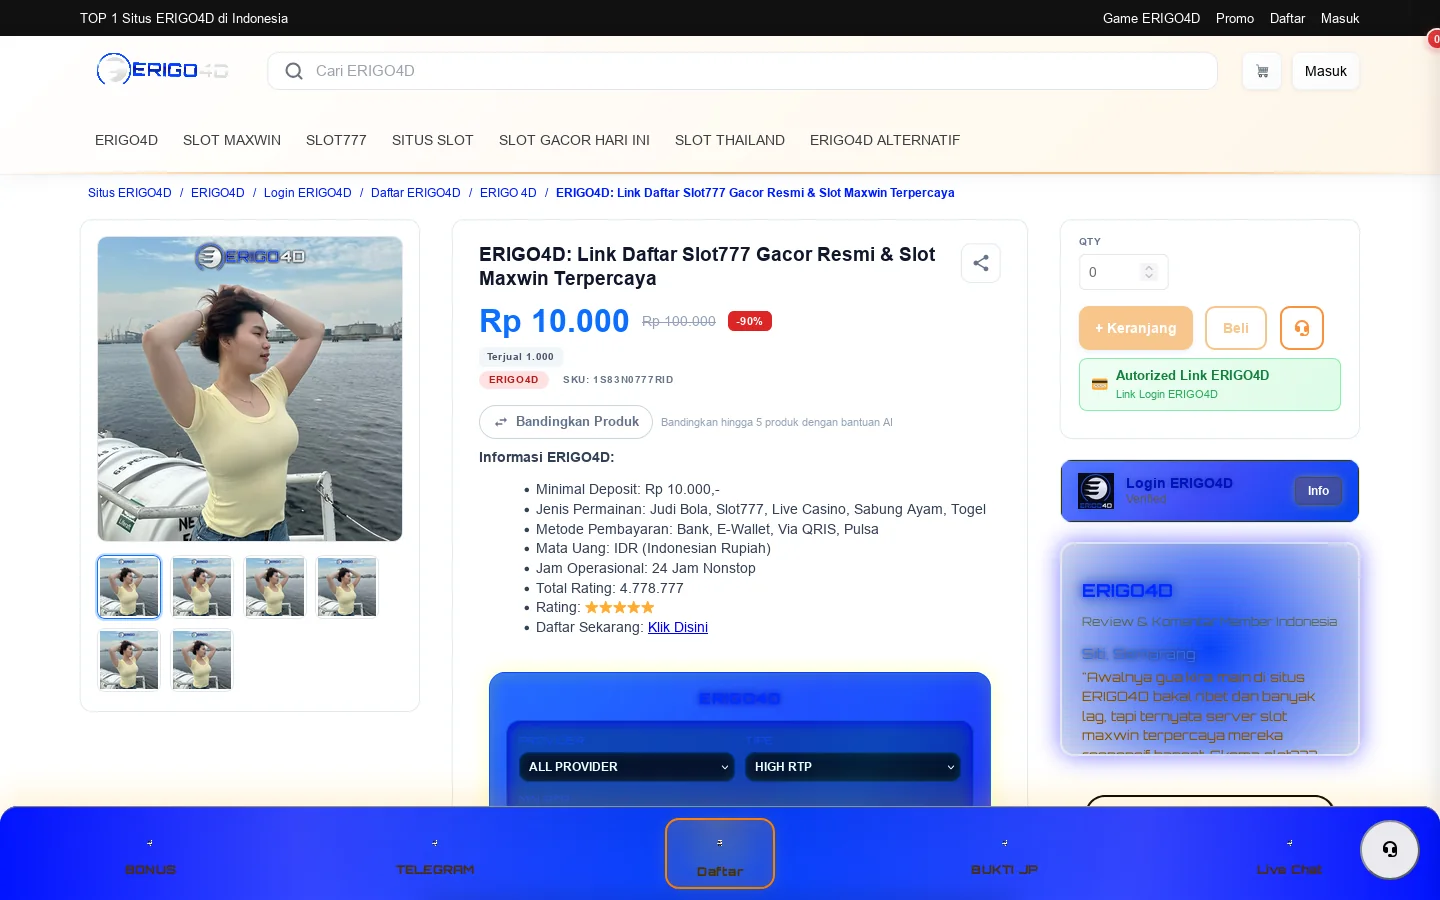Open the floating live chat headset button
Screen dimensions: 1440x900
coord(1390,850)
